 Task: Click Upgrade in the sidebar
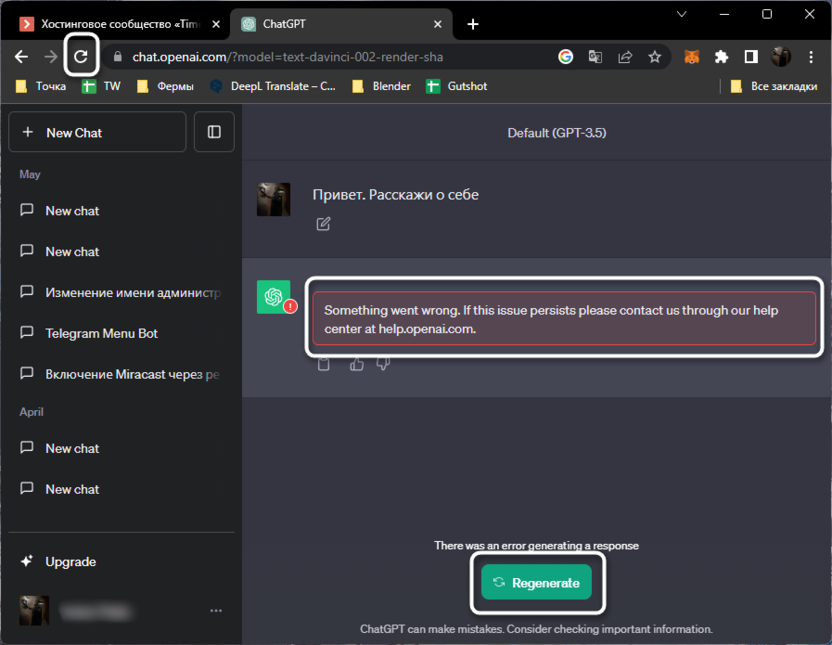tap(121, 561)
